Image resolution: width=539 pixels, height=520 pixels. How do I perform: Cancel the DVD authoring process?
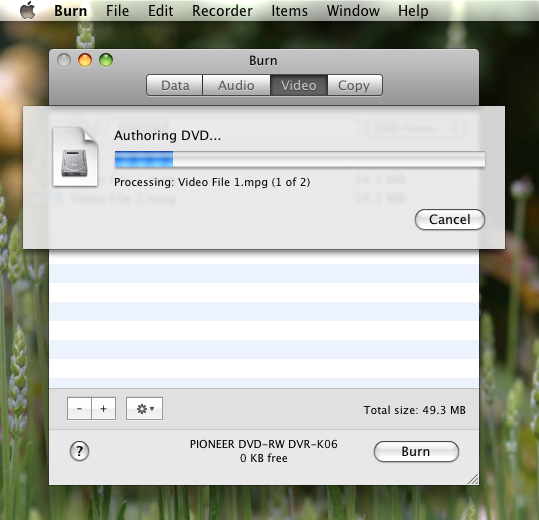coord(450,219)
